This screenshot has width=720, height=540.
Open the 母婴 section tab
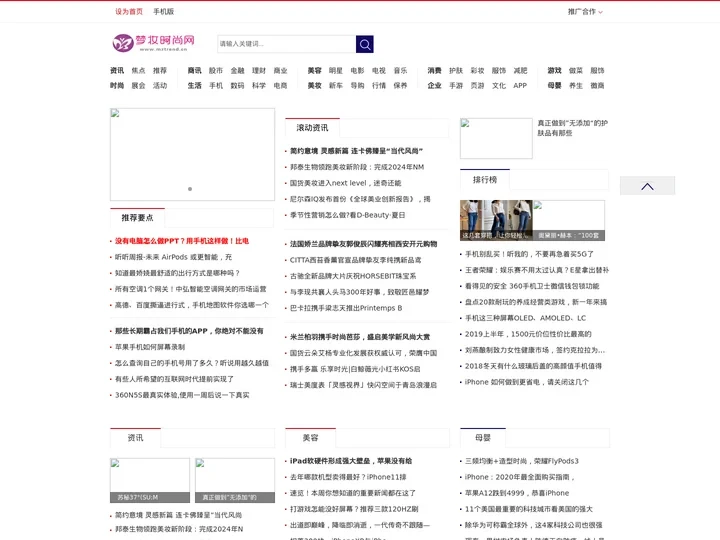[483, 438]
